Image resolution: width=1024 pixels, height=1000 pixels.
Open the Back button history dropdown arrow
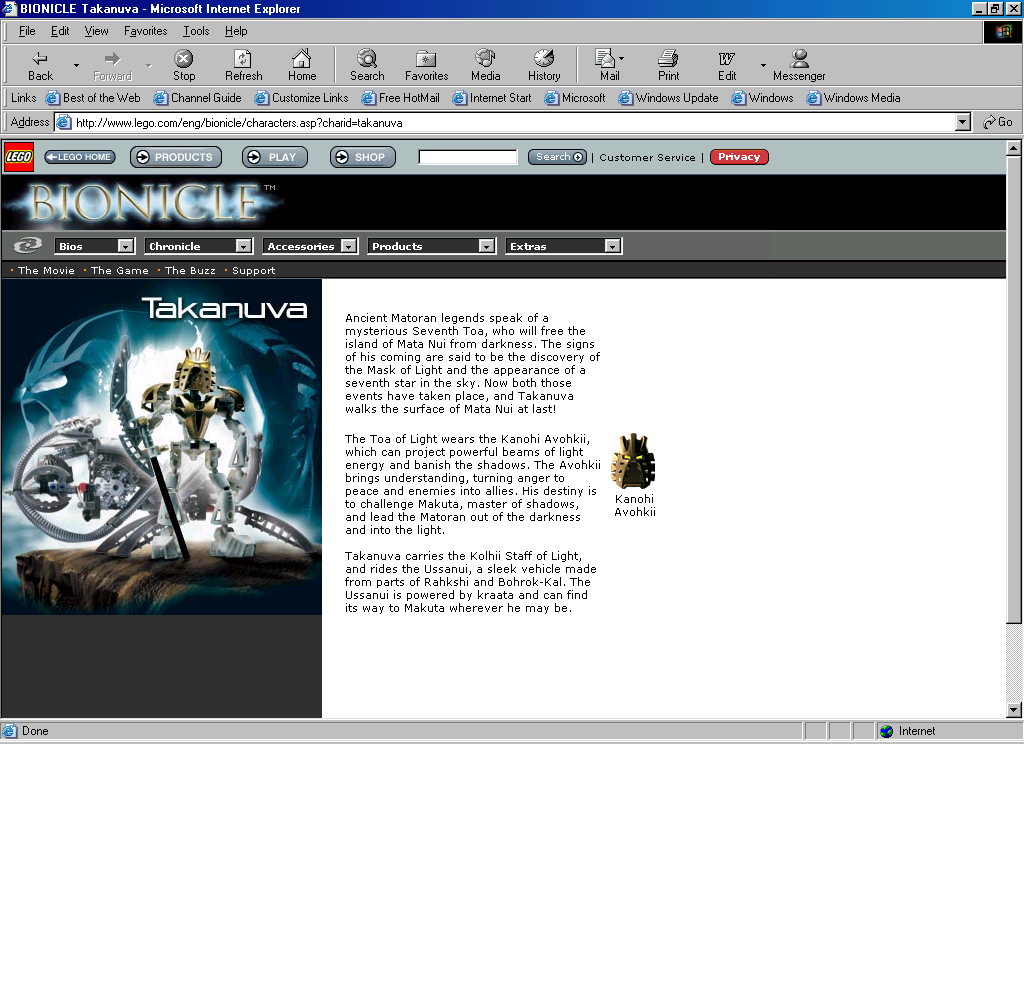(x=76, y=65)
